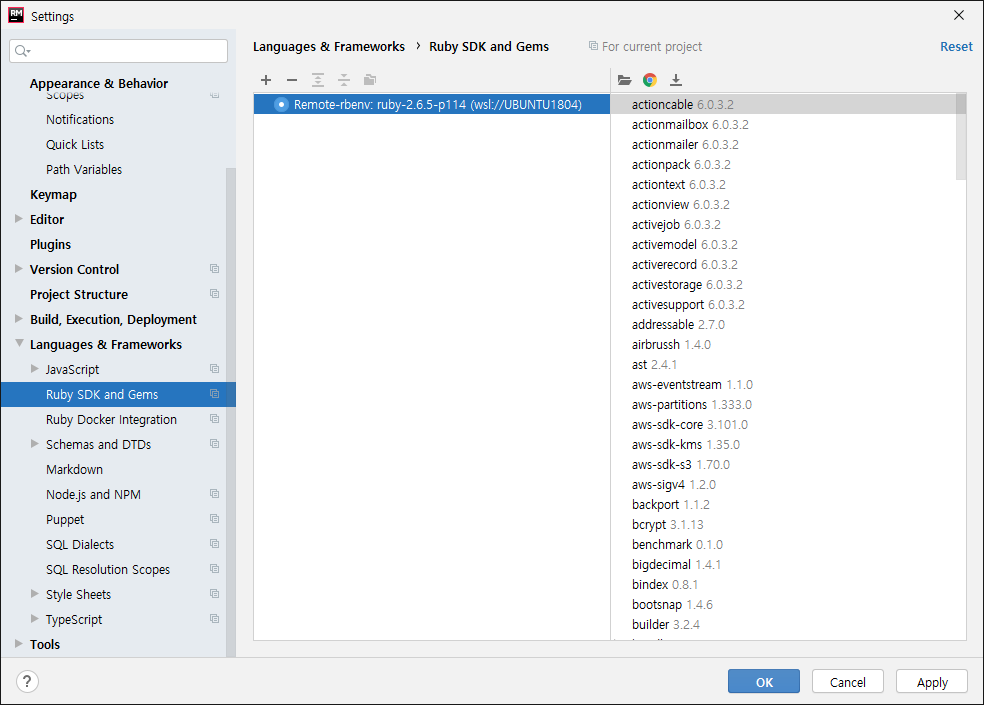
Task: Click the OK button
Action: [764, 682]
